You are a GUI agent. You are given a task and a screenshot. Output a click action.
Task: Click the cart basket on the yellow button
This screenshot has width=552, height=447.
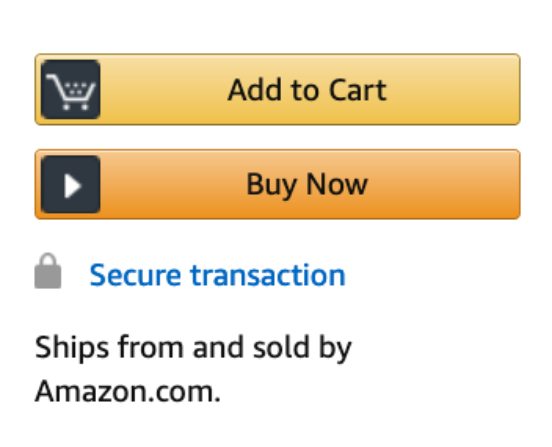click(x=71, y=92)
